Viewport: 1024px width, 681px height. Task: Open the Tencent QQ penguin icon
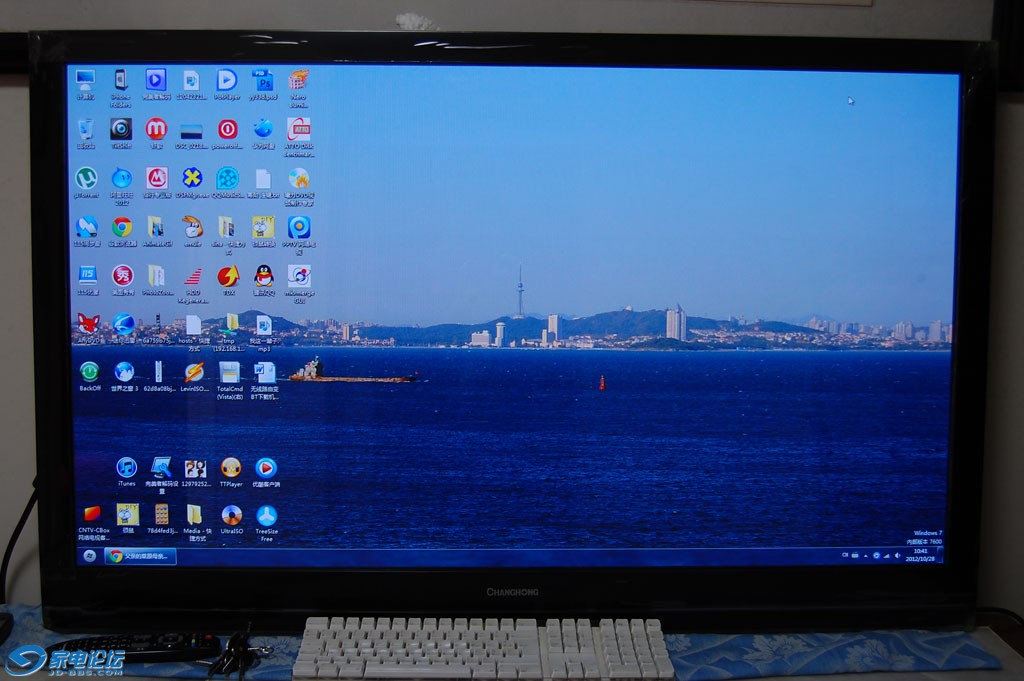point(263,276)
